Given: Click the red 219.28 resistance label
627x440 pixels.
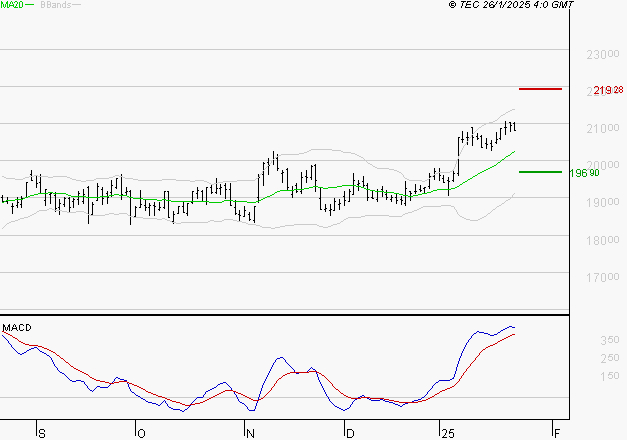Looking at the screenshot, I should (x=608, y=90).
